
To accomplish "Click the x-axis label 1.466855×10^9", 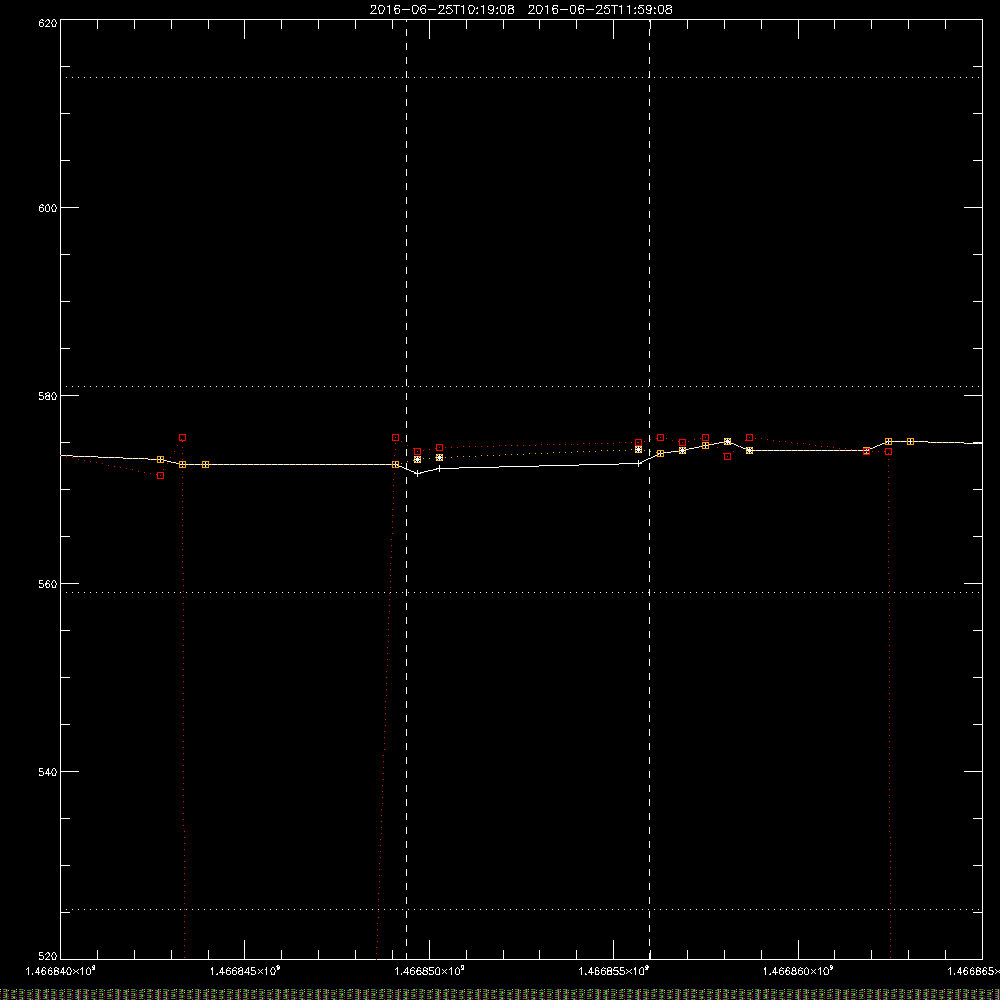I will 614,971.
